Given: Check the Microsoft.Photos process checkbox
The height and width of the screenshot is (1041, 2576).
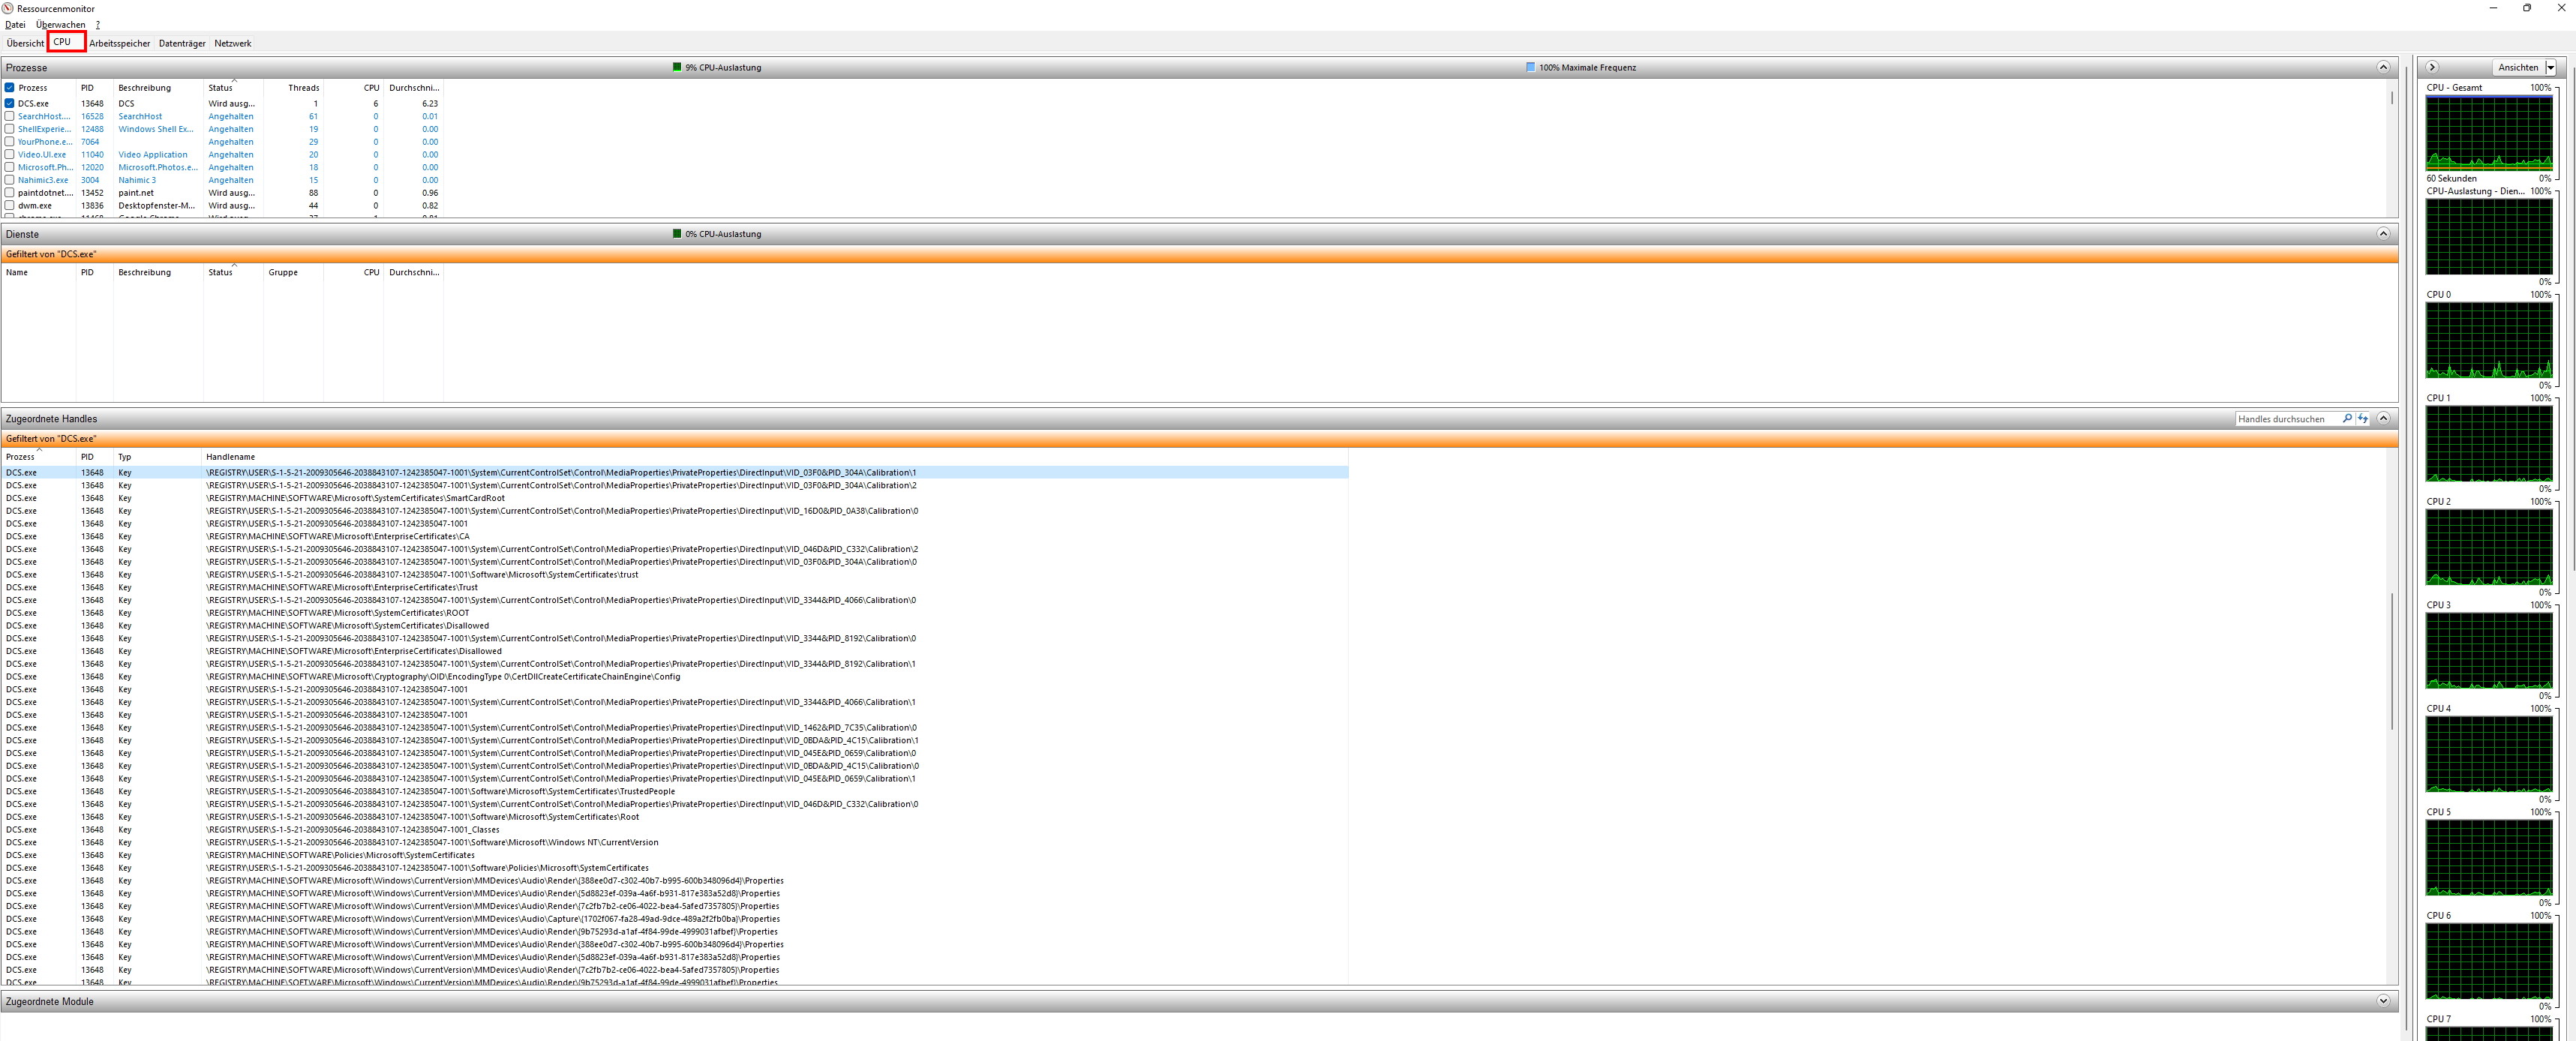Looking at the screenshot, I should [x=10, y=167].
